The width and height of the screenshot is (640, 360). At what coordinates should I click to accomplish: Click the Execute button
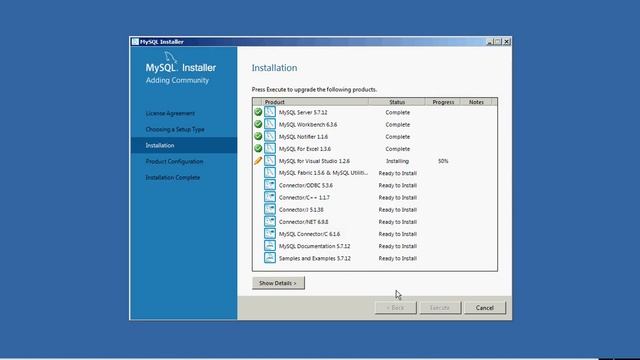pyautogui.click(x=440, y=308)
